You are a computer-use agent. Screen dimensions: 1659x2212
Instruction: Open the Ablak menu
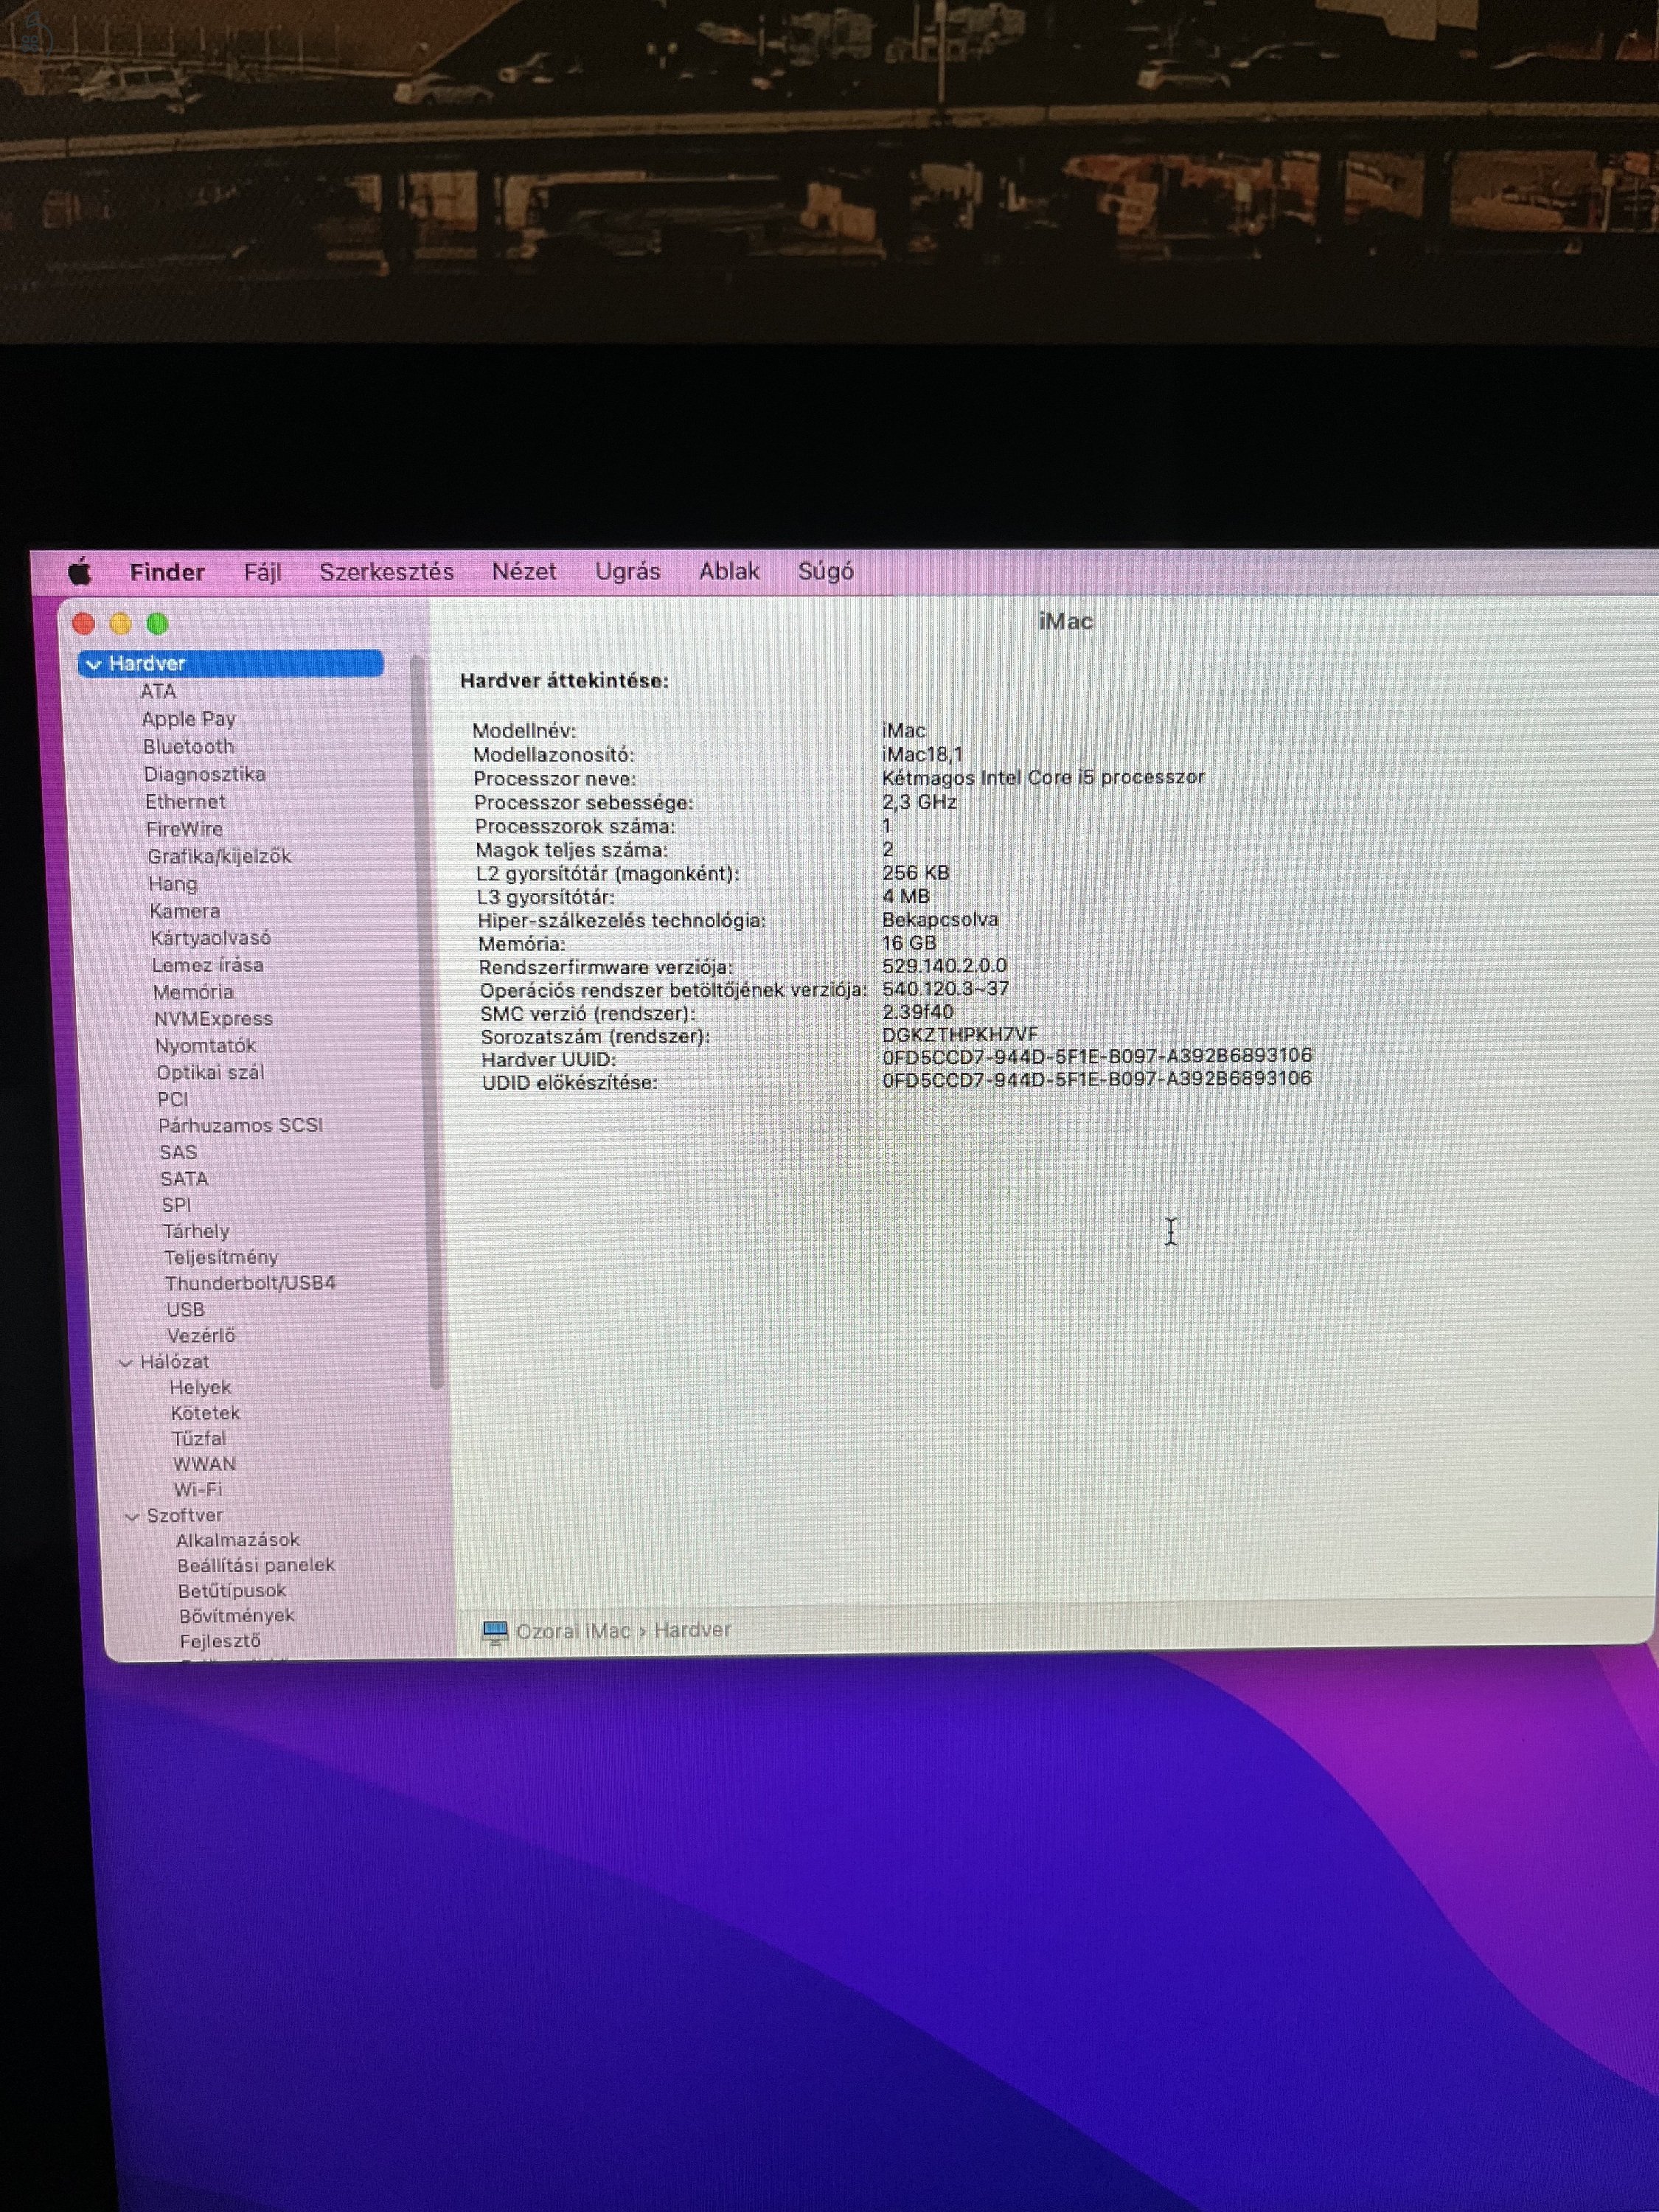[729, 571]
